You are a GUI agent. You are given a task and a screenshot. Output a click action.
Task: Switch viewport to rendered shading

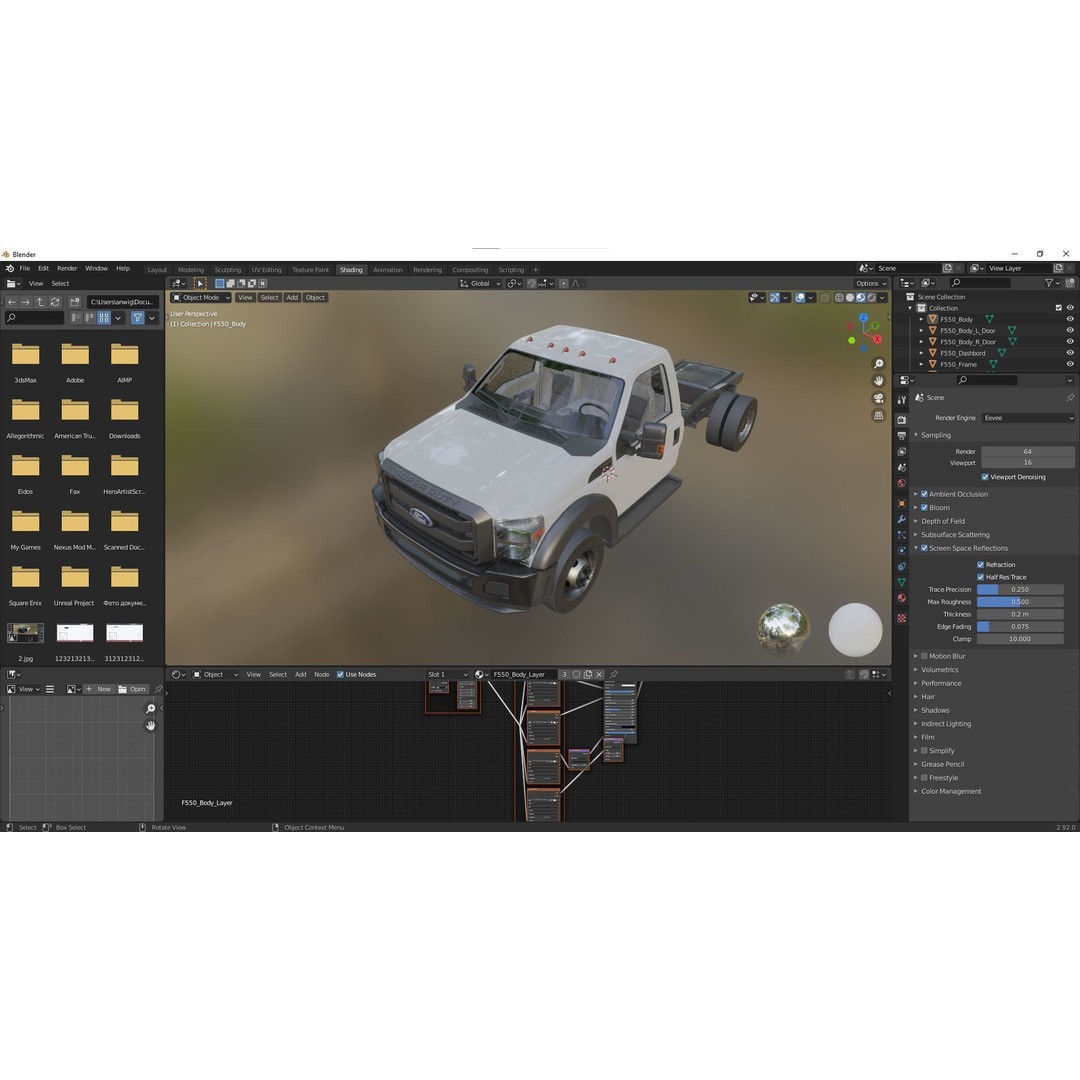(871, 298)
